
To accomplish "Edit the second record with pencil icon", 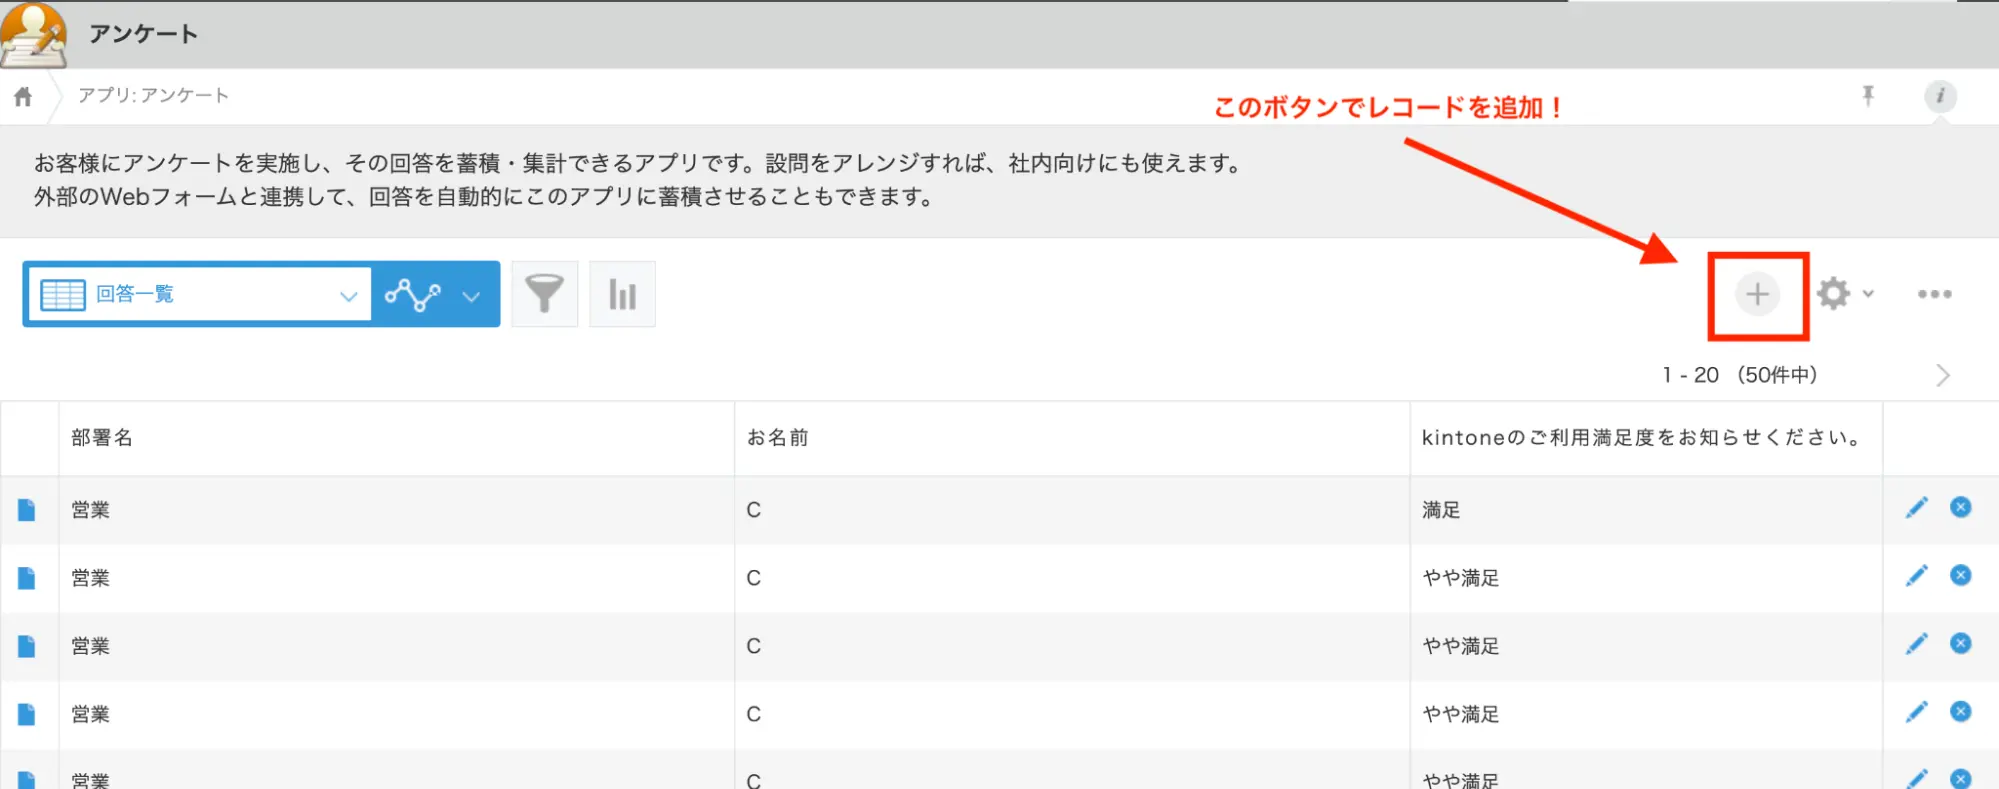I will tap(1916, 576).
